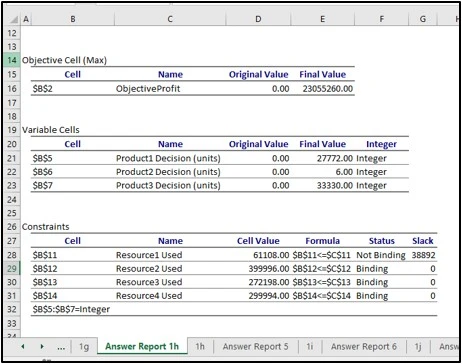462x364 pixels.
Task: Click Resource3 Used cell
Action: (x=149, y=282)
